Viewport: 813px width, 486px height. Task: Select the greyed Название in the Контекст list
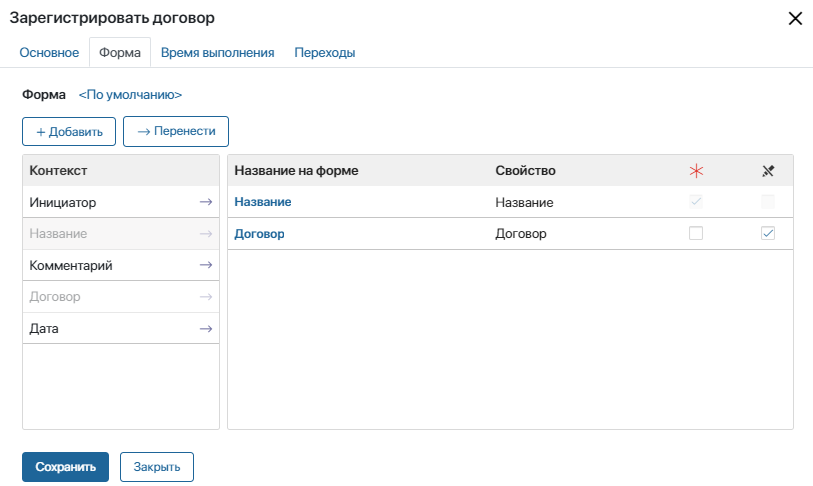click(121, 233)
